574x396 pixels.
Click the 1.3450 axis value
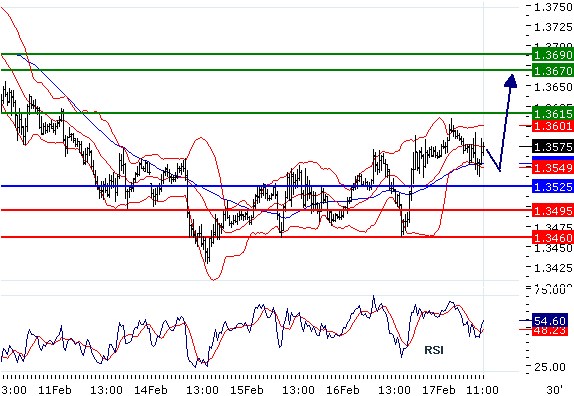[x=553, y=249]
